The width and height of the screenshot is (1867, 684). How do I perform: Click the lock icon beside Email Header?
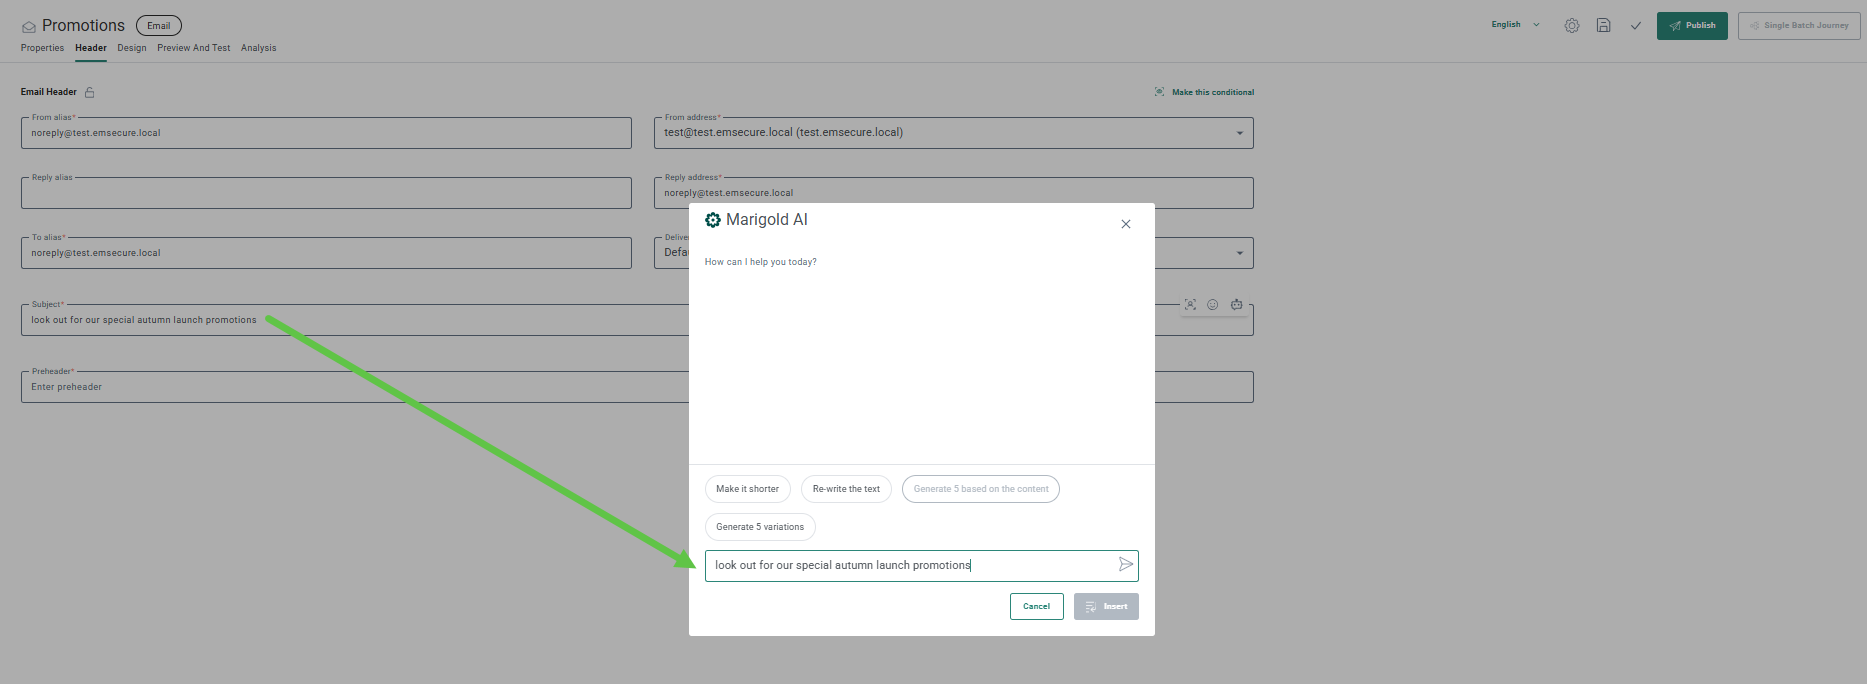coord(89,92)
